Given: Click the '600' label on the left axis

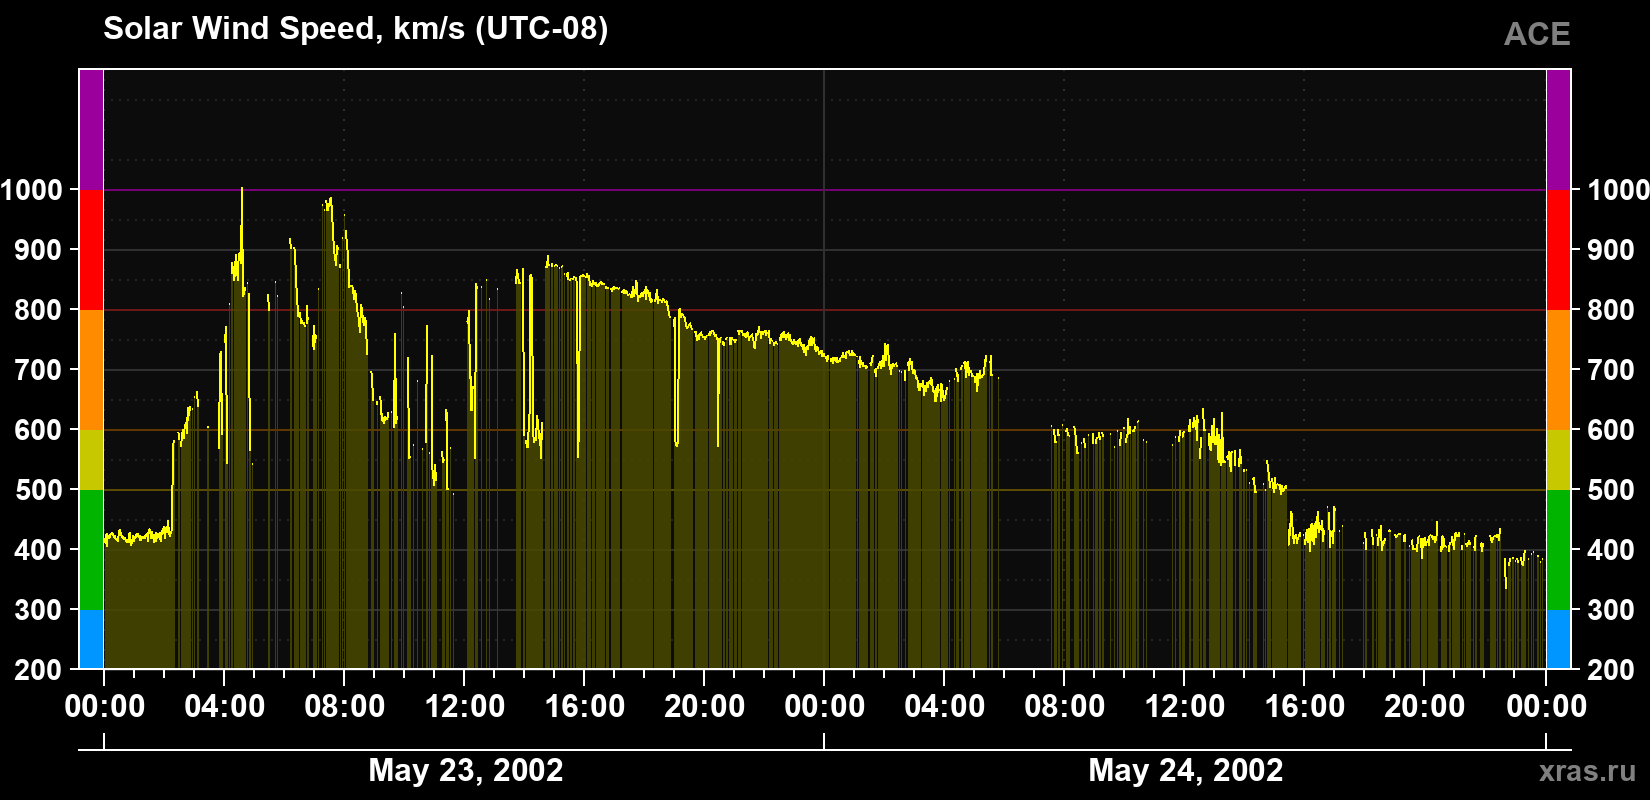Looking at the screenshot, I should coord(38,430).
